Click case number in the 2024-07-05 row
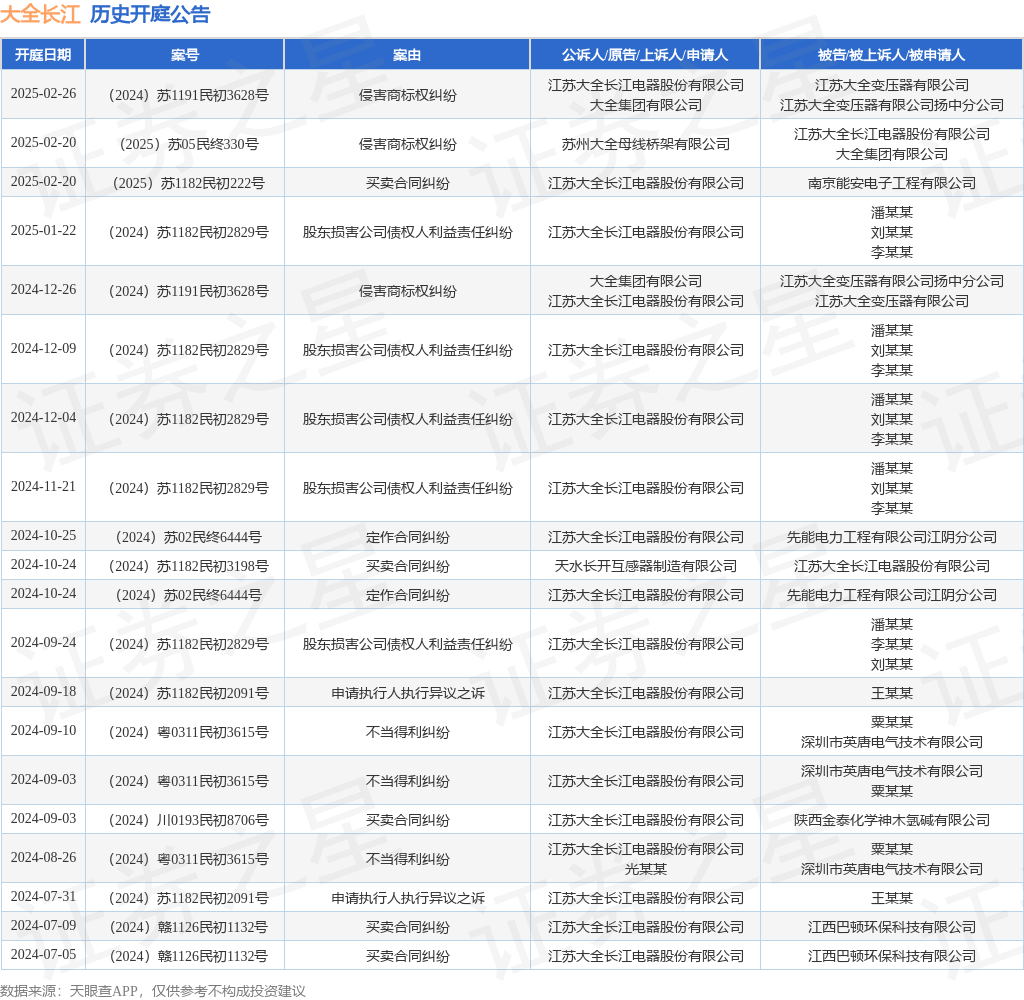Screen dimensions: 1024x1000 [189, 957]
